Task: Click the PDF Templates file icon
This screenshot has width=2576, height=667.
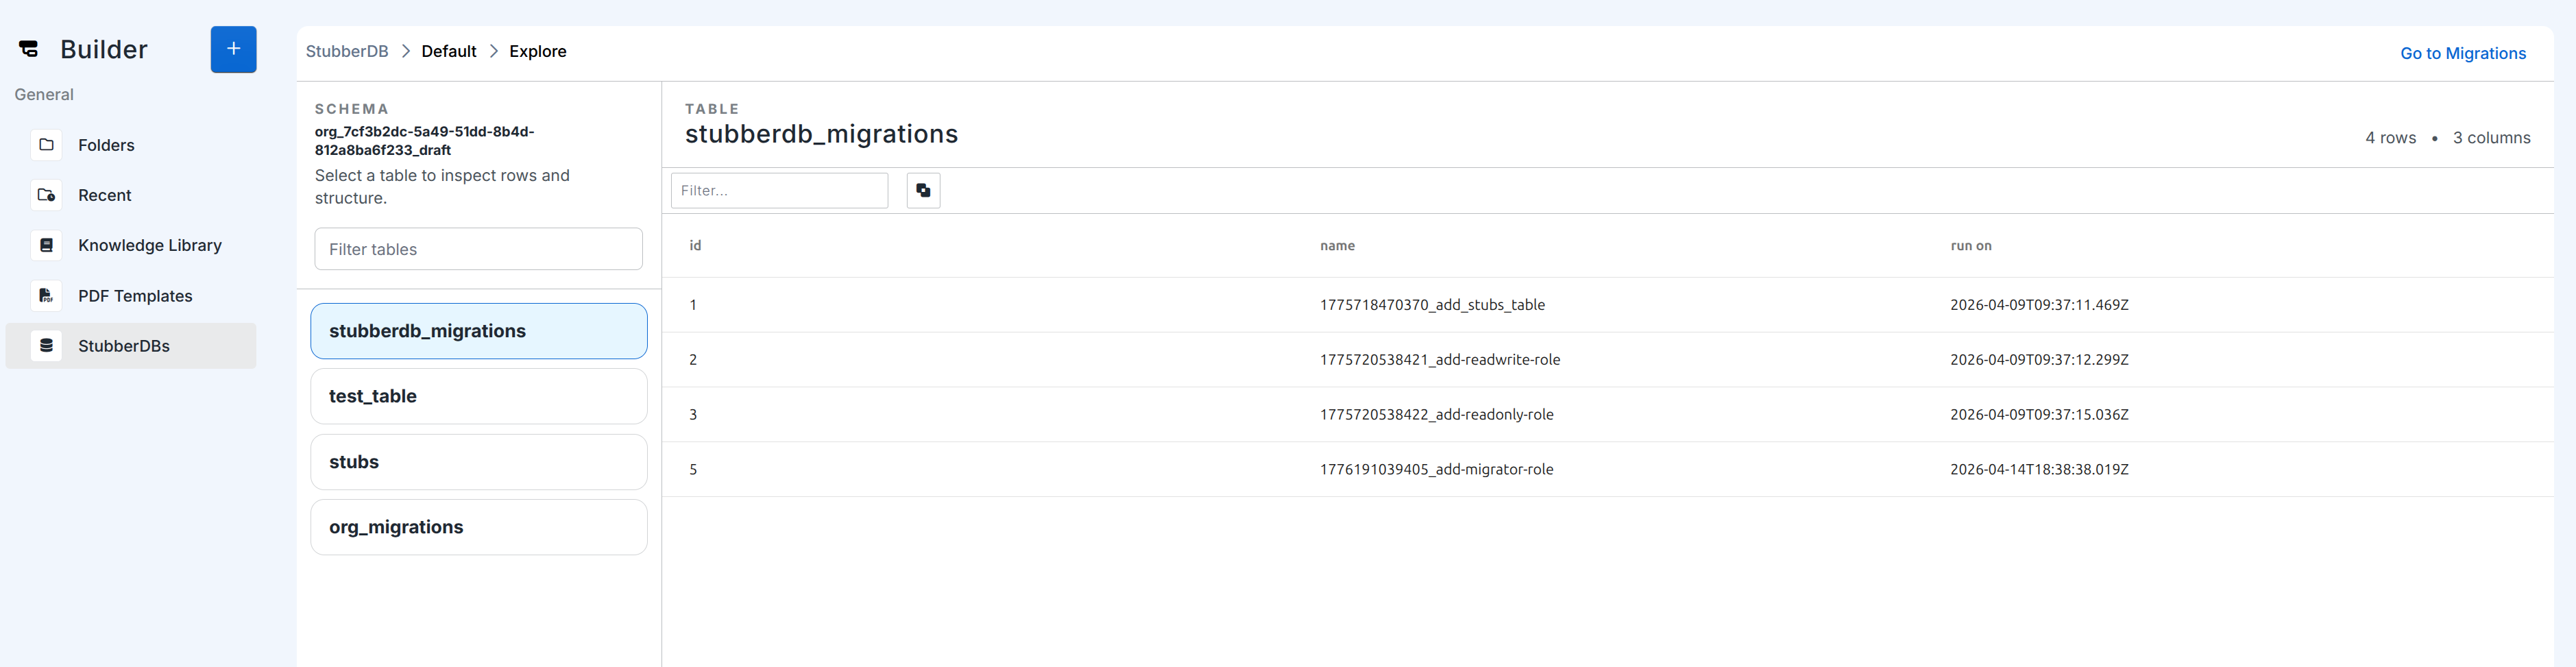Action: pos(46,296)
